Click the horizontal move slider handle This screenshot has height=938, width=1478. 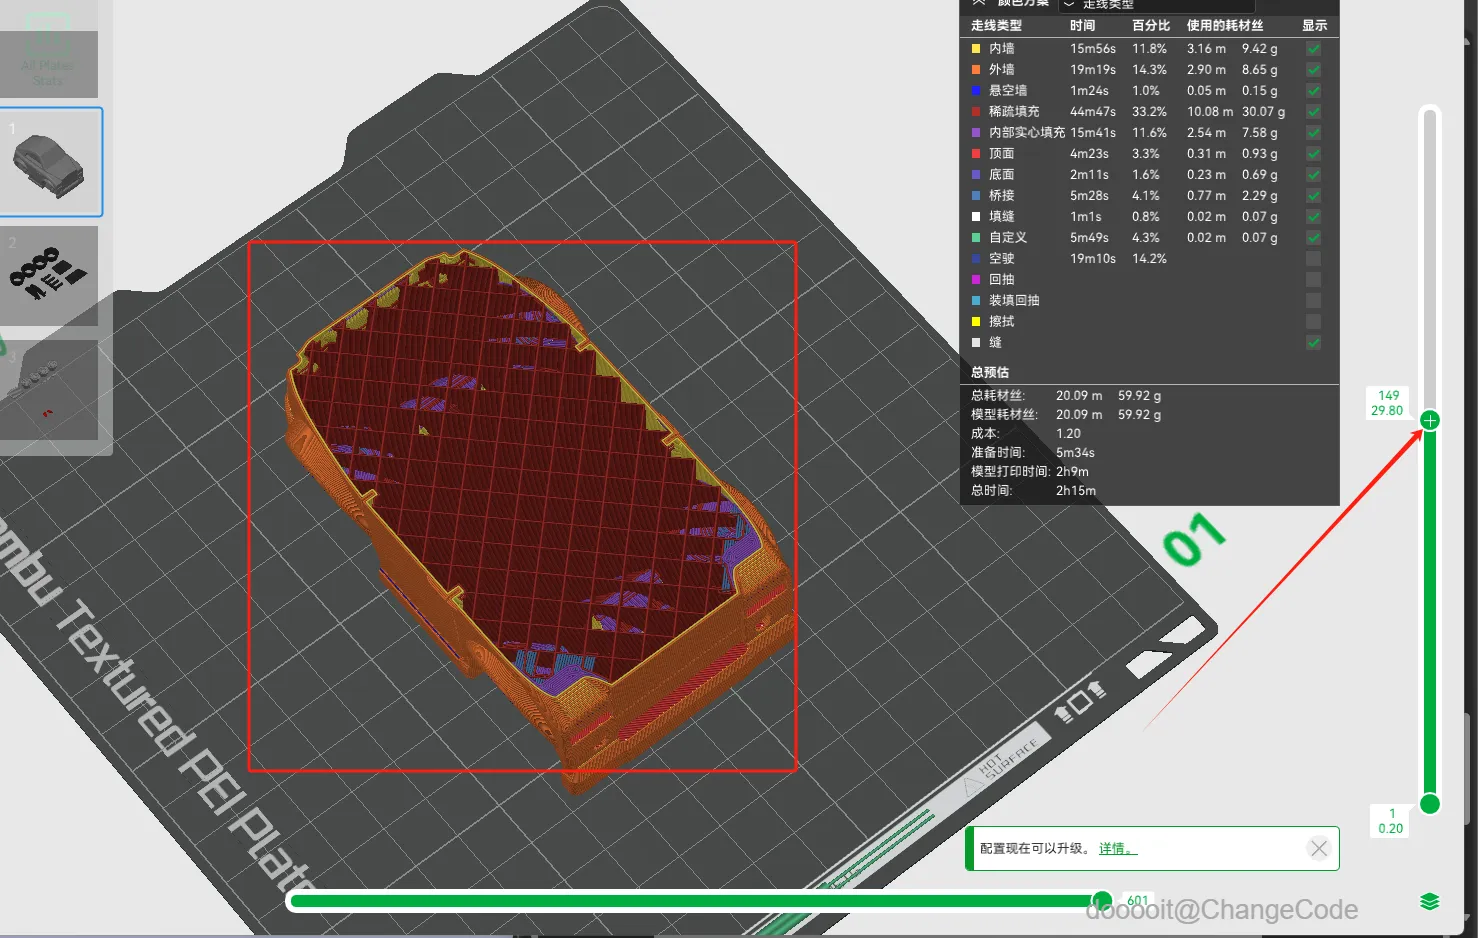click(1102, 900)
